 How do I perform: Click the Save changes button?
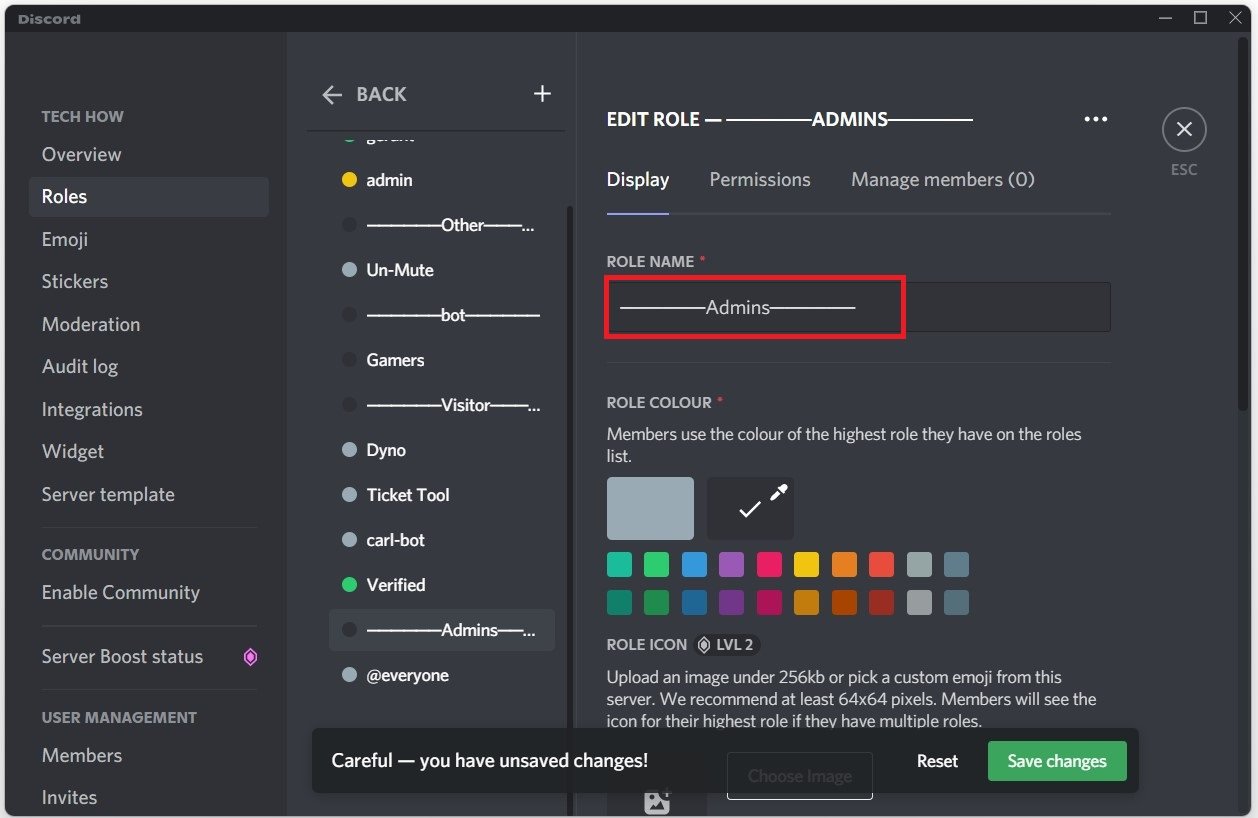[1056, 761]
